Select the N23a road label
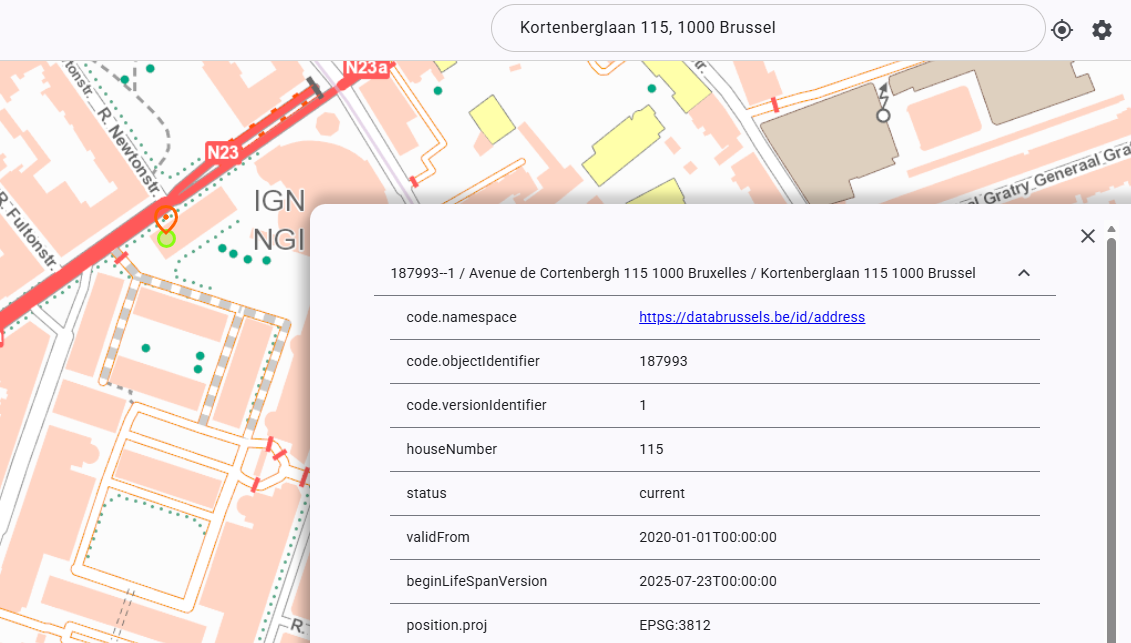 366,68
